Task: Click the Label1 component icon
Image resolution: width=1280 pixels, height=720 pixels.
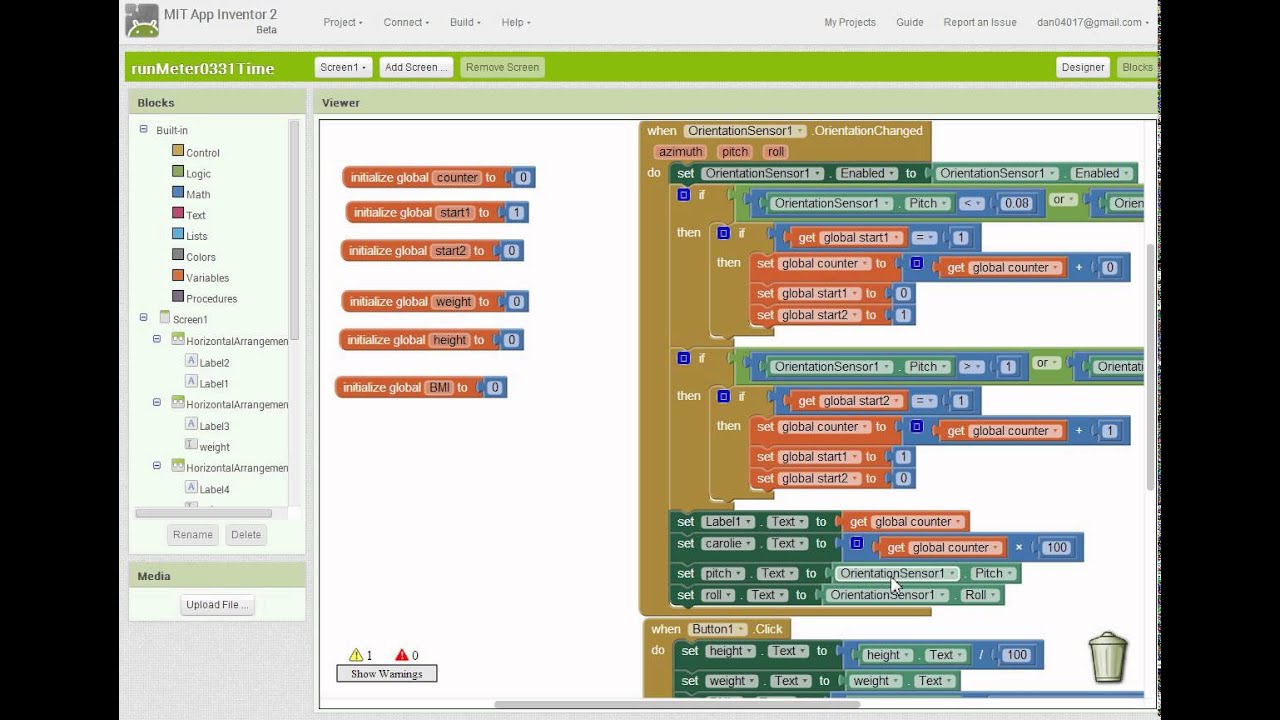Action: (x=191, y=382)
